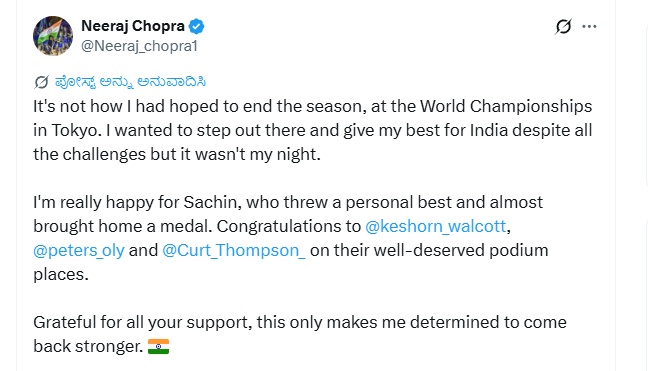Click the blue verified badge

(x=197, y=26)
